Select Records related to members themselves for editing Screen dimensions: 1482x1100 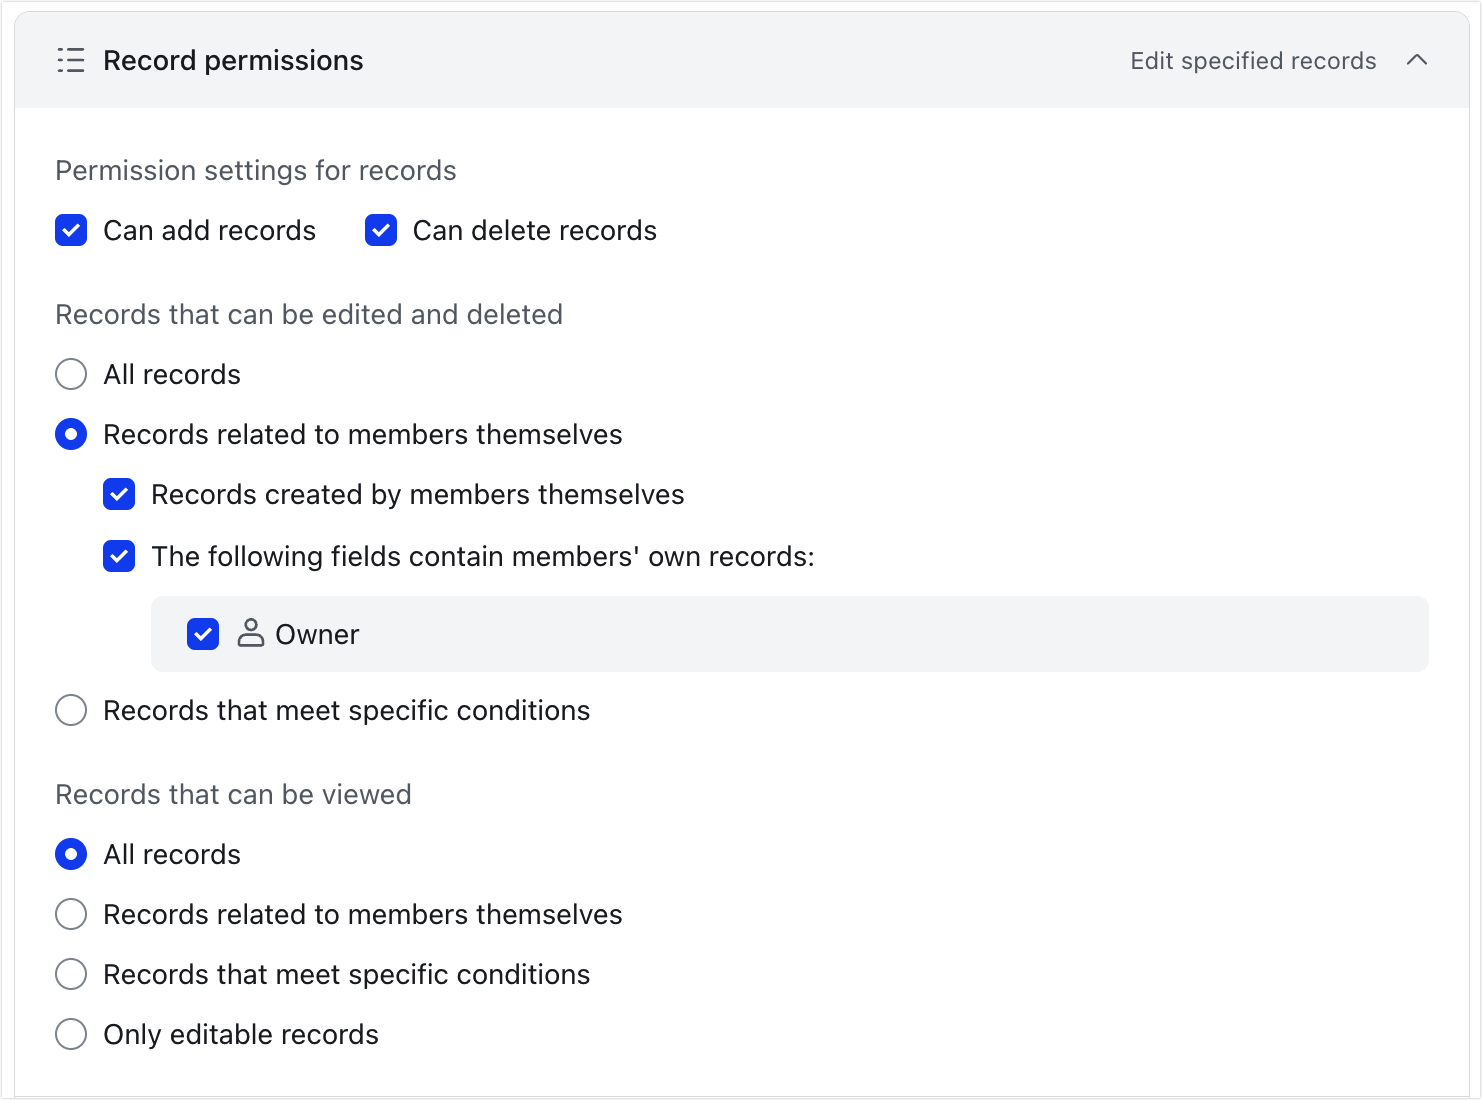tap(71, 434)
